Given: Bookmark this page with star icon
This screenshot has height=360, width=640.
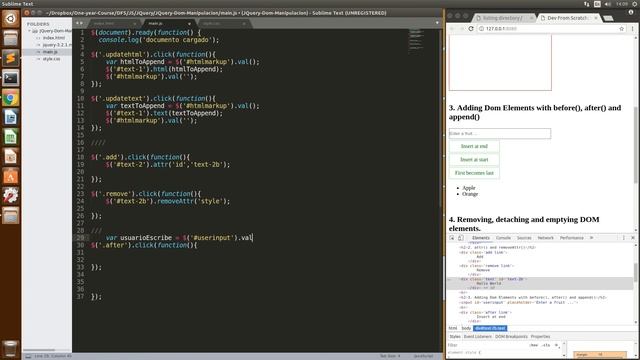Looking at the screenshot, I should 621,29.
